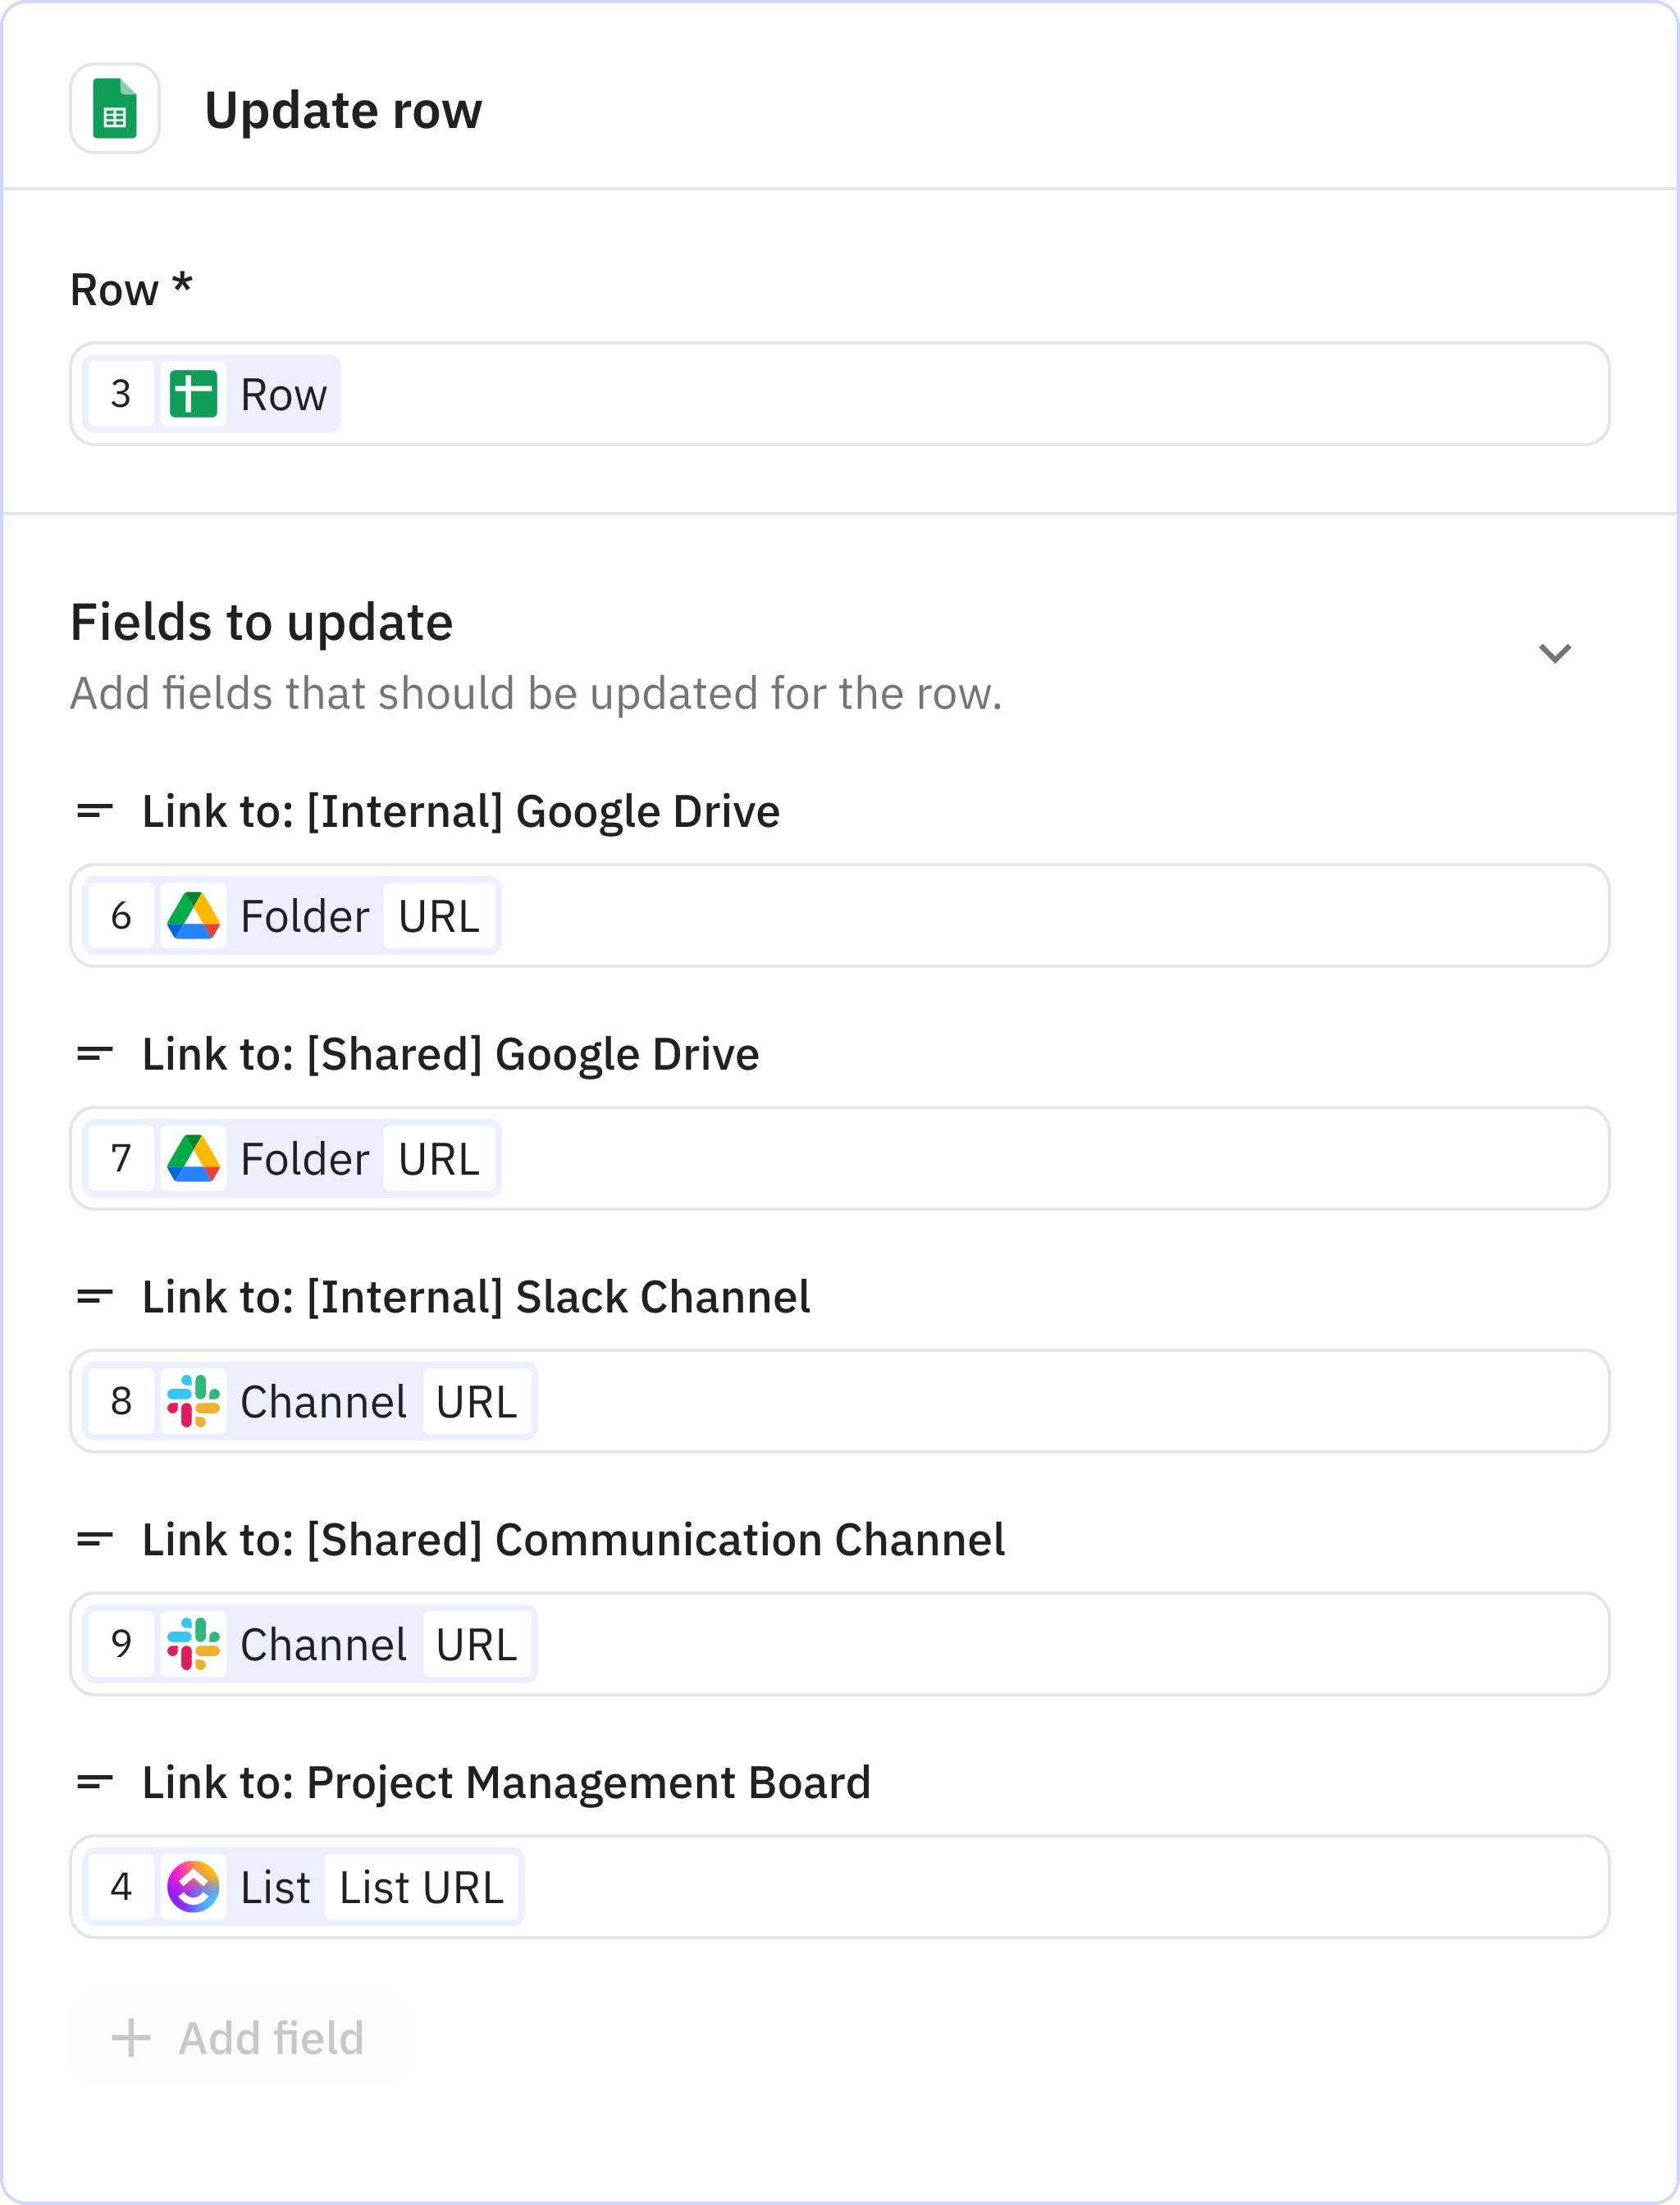The height and width of the screenshot is (2205, 1680).
Task: Select the Channel URL pill for Internal Slack Channel
Action: (477, 1401)
